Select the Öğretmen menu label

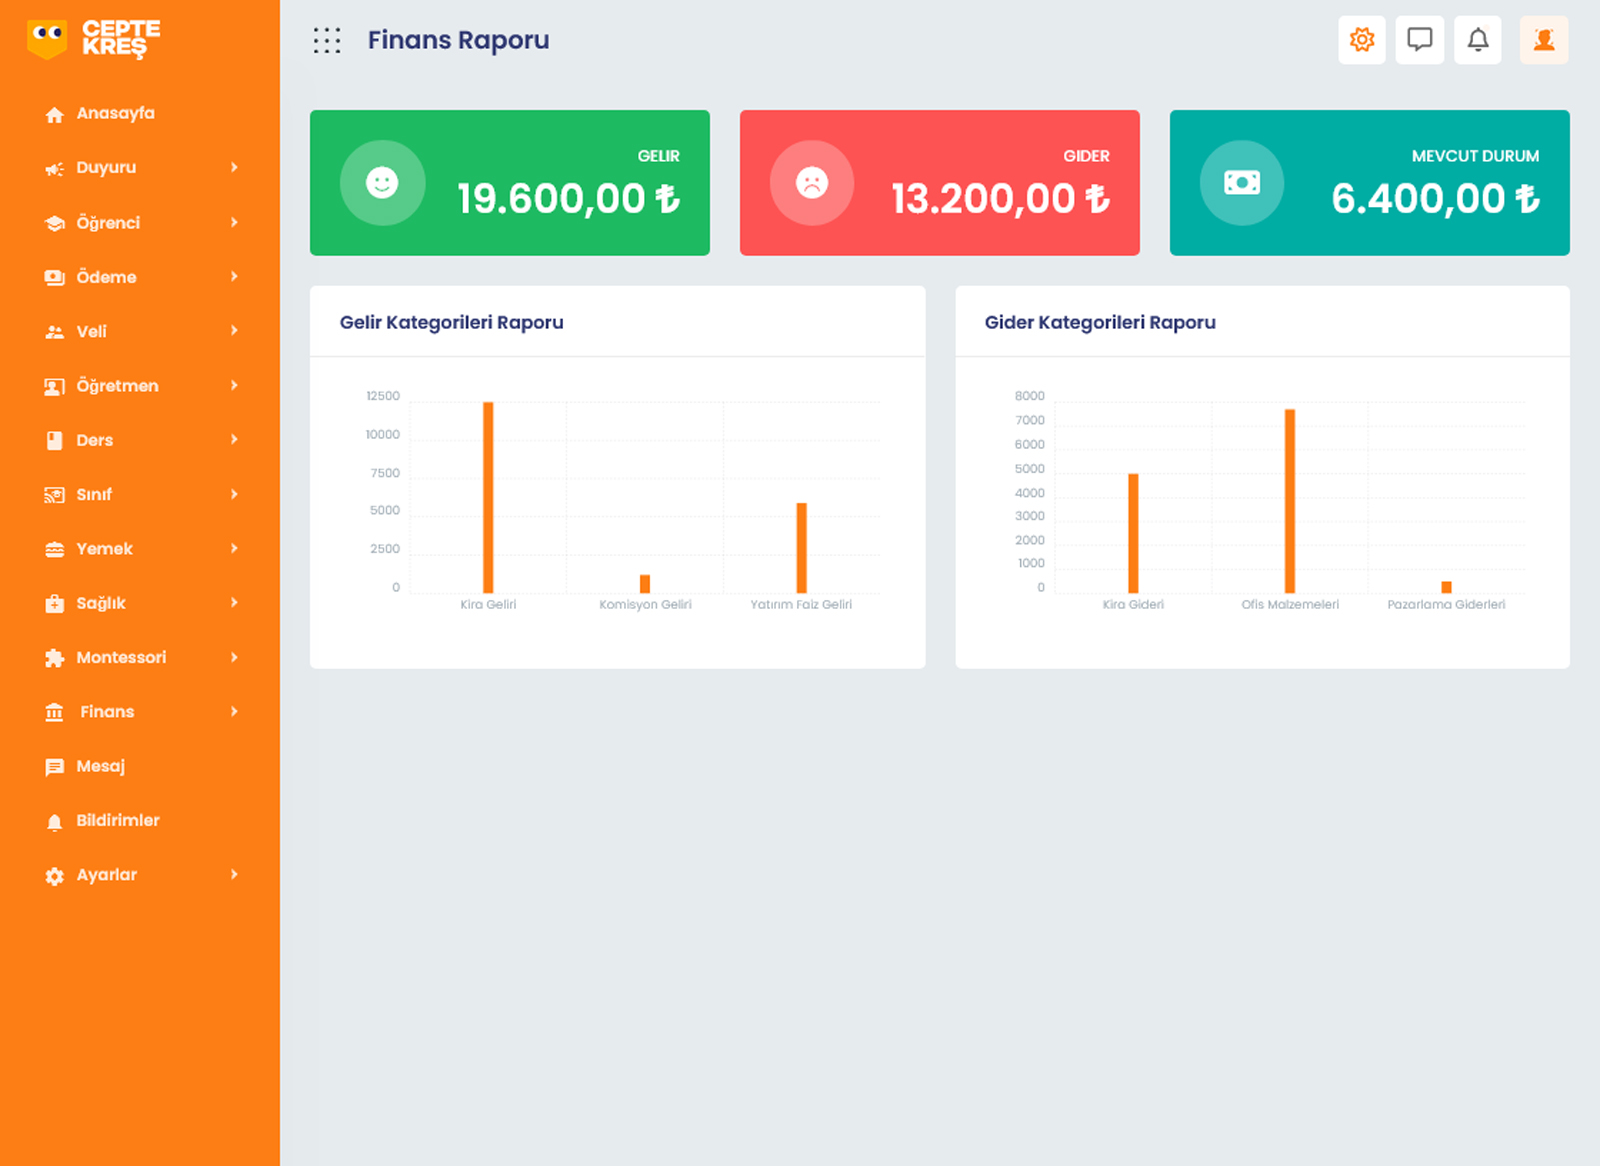pyautogui.click(x=117, y=386)
